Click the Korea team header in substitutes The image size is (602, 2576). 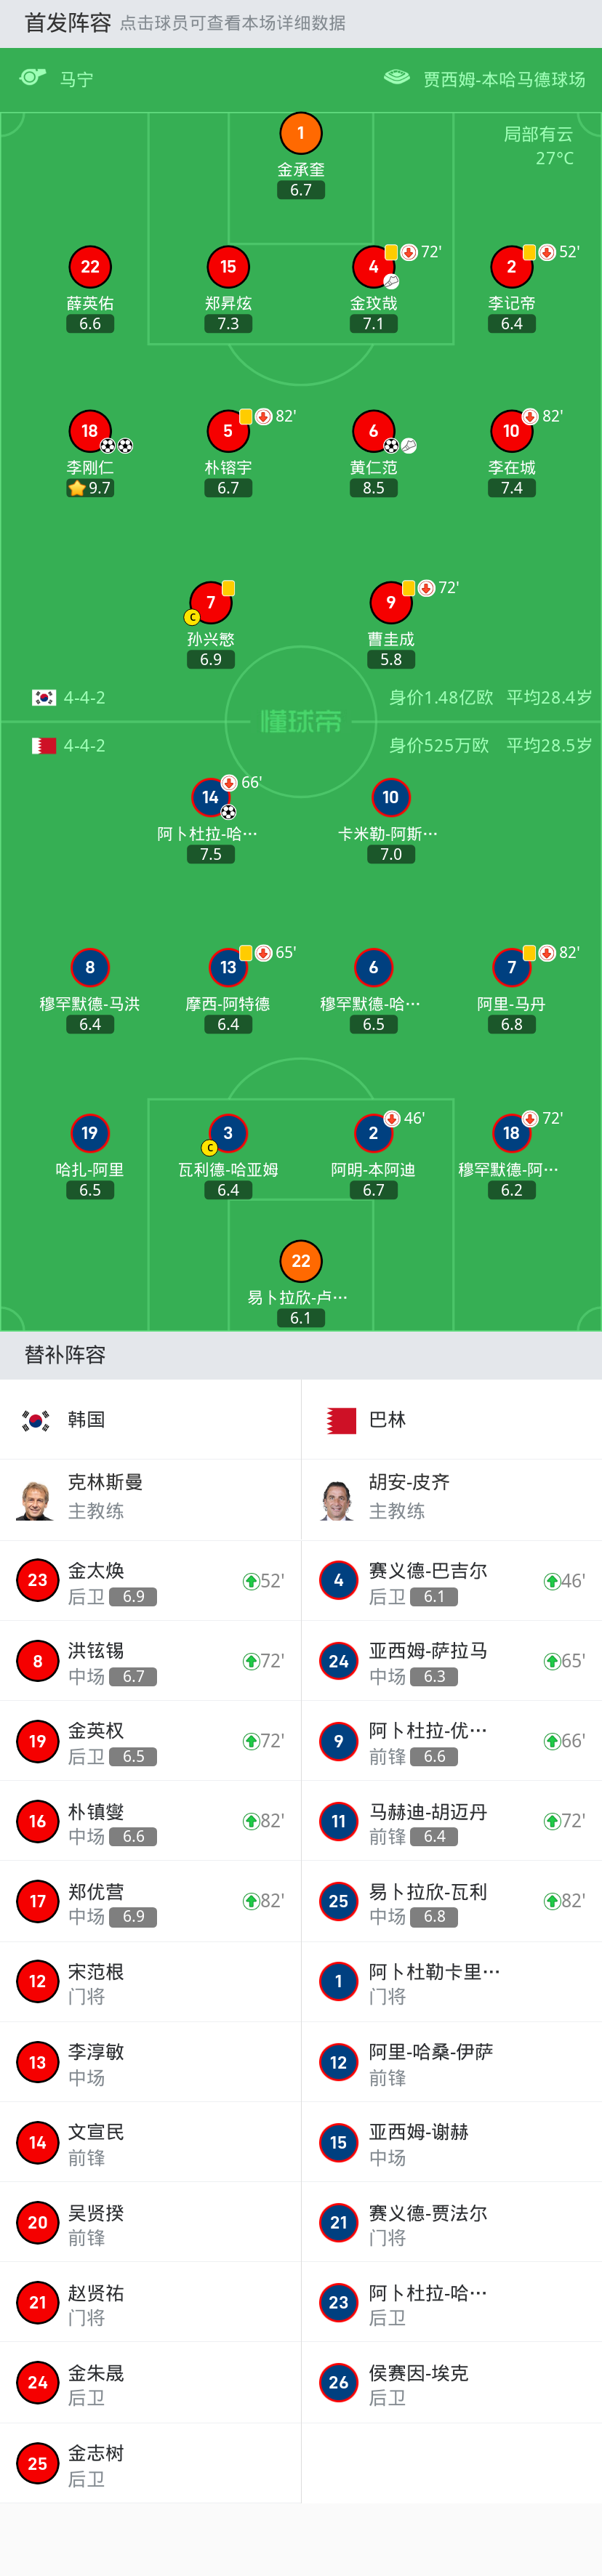pyautogui.click(x=150, y=1419)
